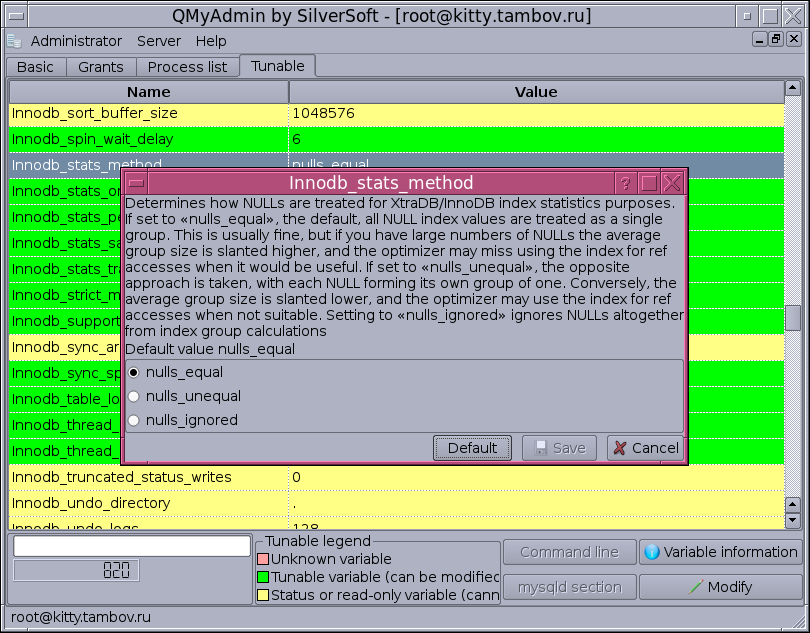
Task: Click the dialog window menu icon at title left
Action: click(x=136, y=183)
